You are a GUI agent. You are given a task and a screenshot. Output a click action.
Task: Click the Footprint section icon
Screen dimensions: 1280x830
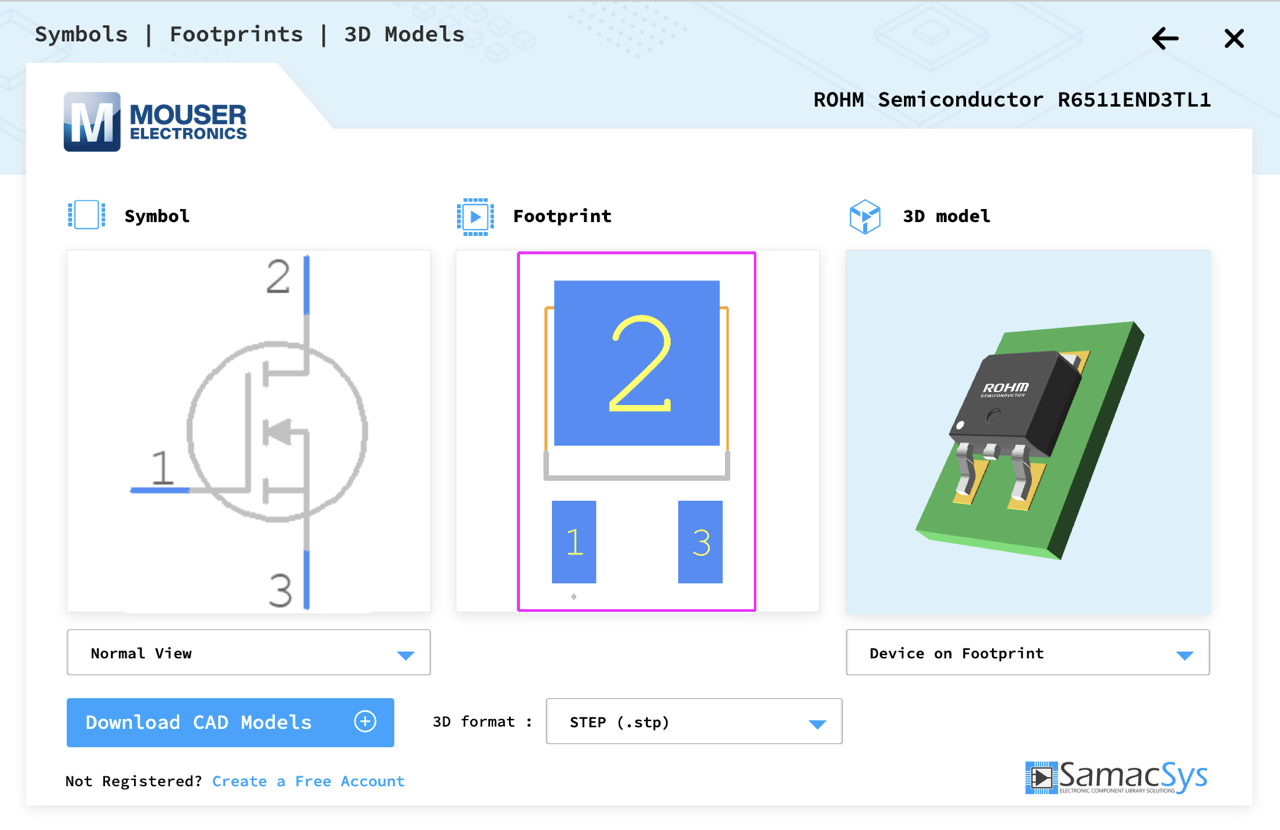click(x=475, y=216)
